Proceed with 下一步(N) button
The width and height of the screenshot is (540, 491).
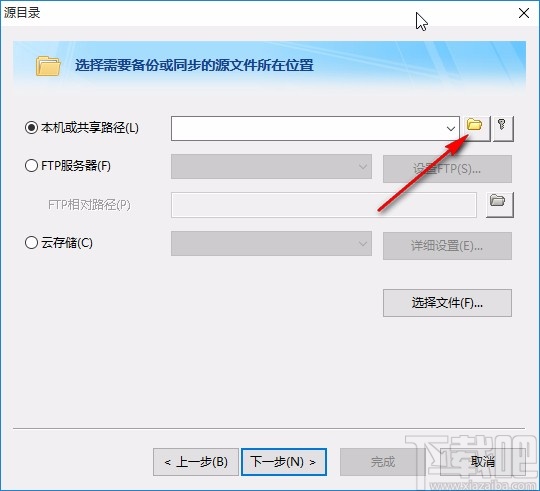pos(284,462)
